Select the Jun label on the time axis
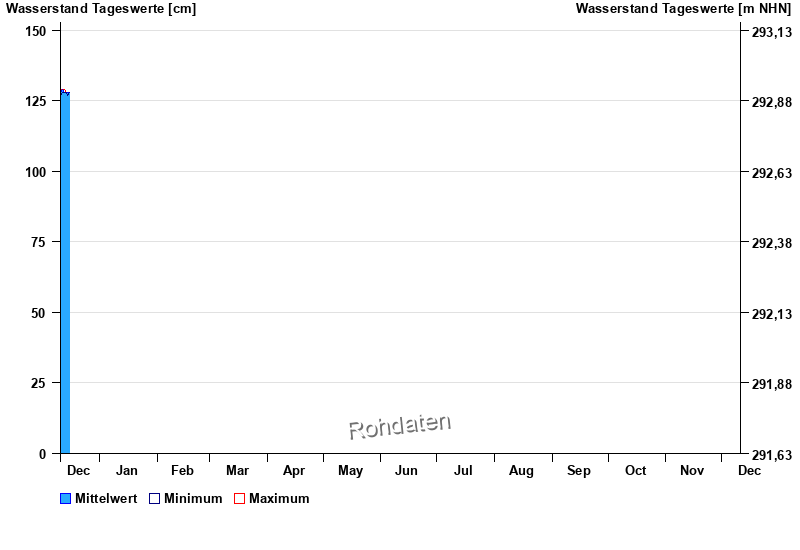The image size is (800, 550). coord(406,470)
